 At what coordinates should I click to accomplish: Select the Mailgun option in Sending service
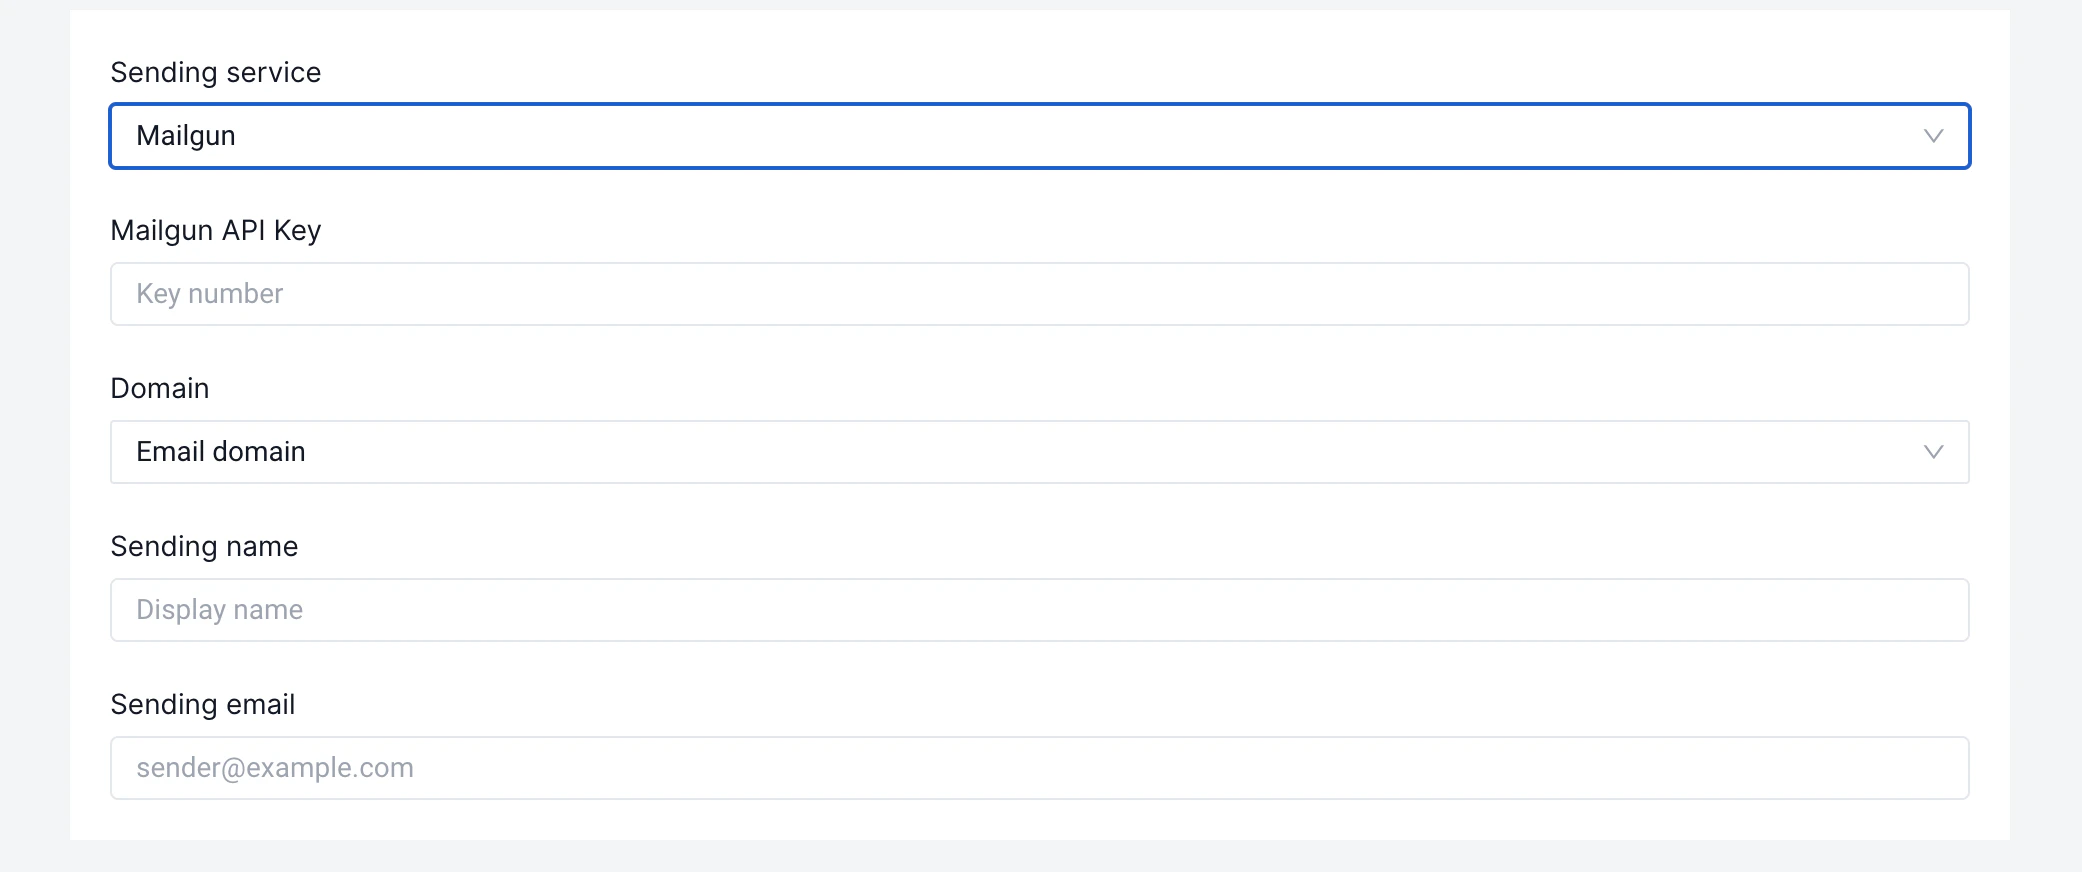click(1040, 136)
